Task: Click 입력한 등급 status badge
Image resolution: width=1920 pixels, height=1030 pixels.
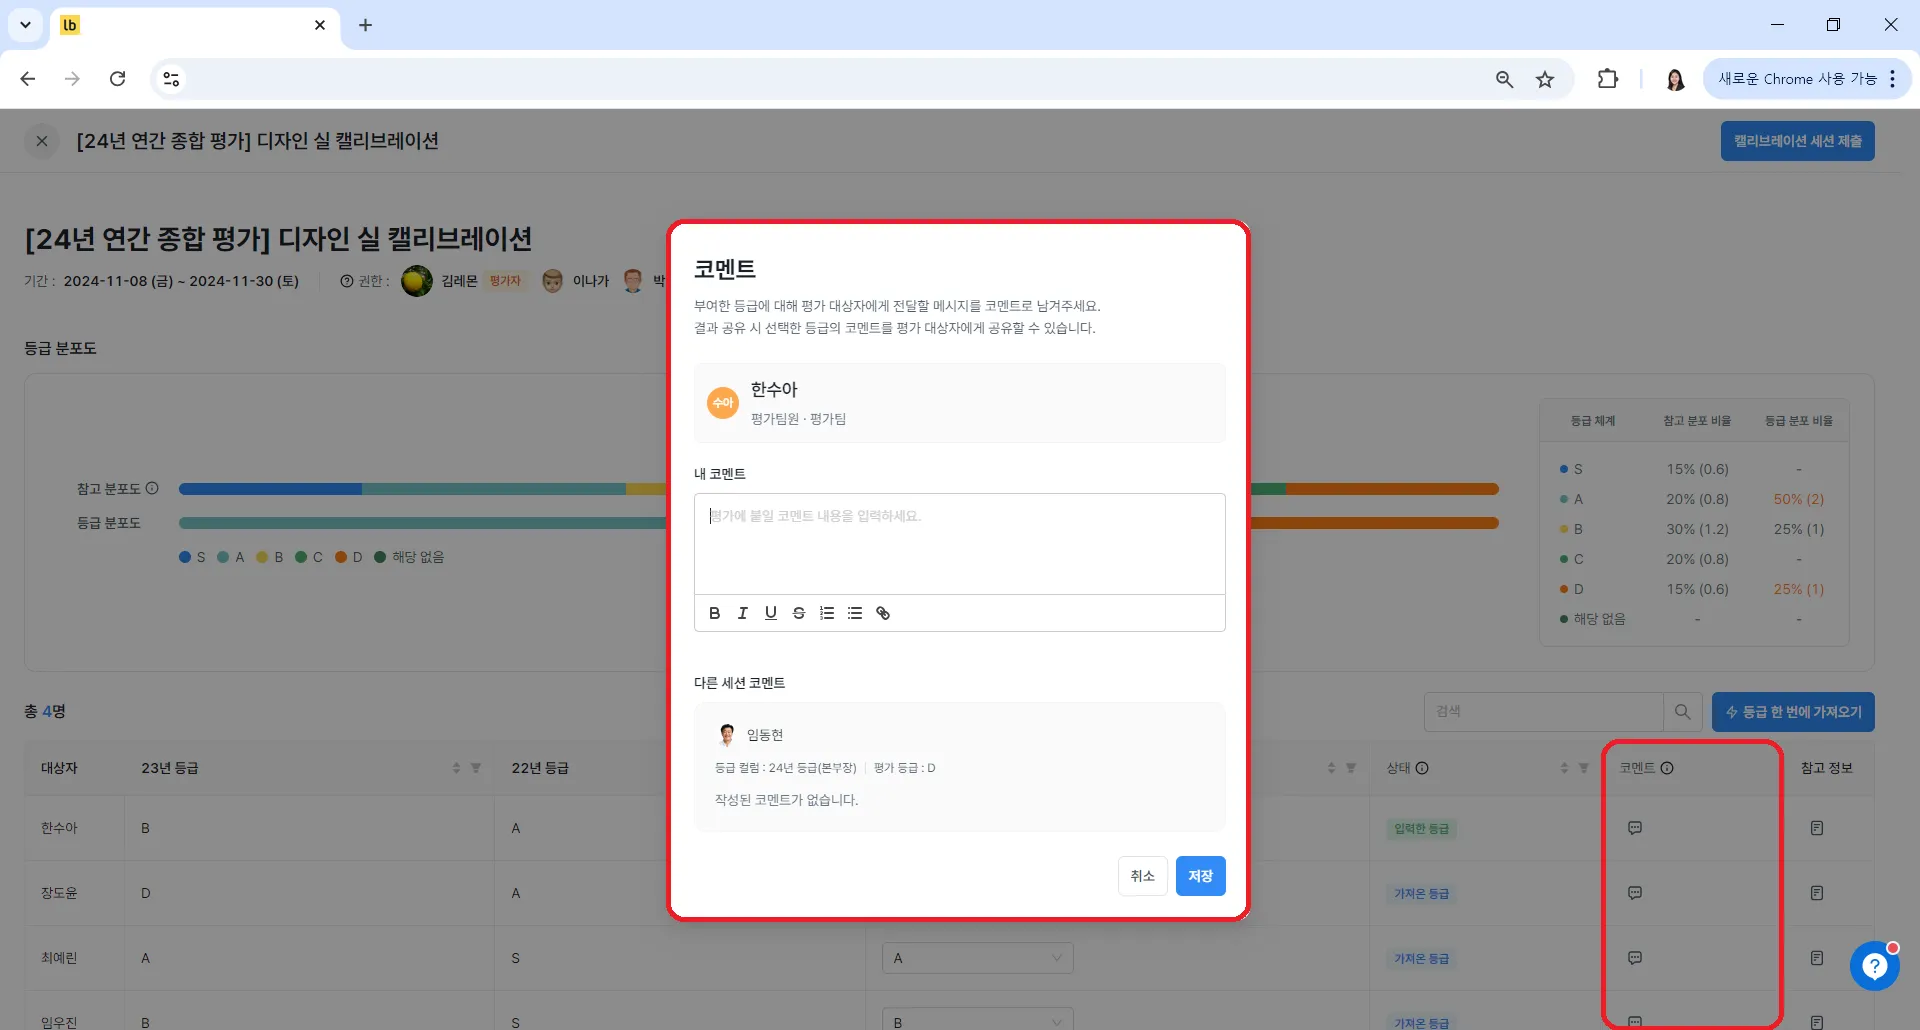Action: (x=1422, y=828)
